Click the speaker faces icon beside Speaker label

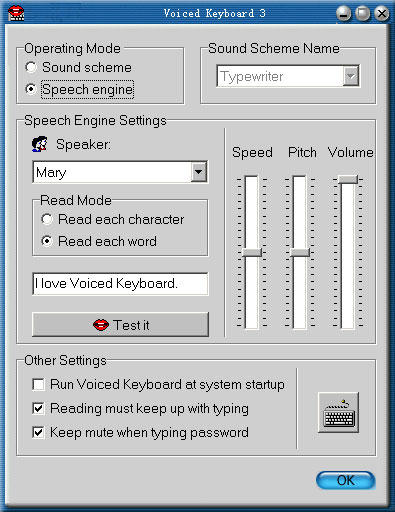point(39,144)
